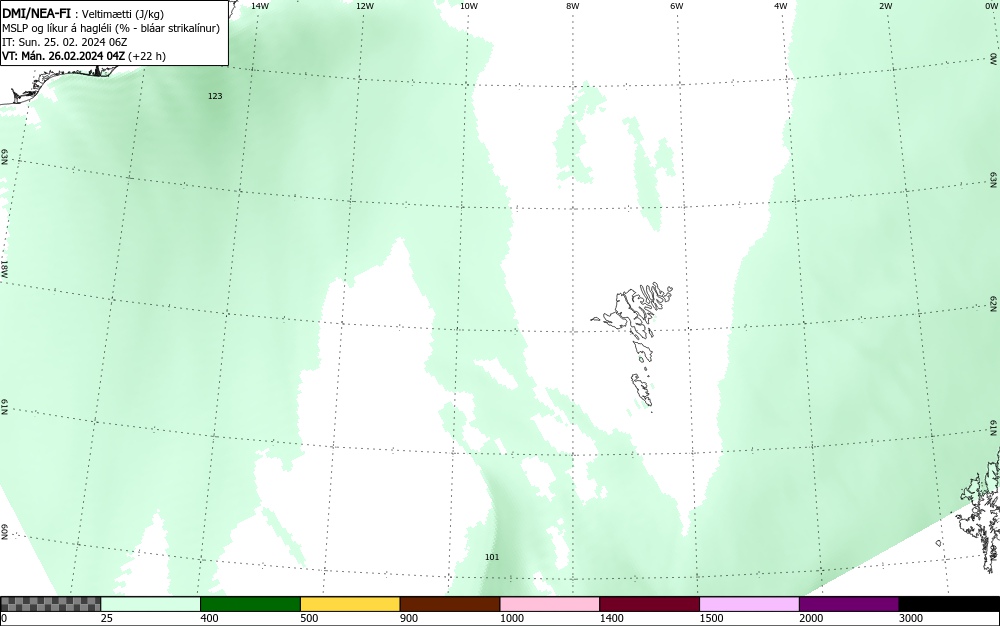Click the legend value 900
Screen dimensions: 1000x626
point(409,618)
